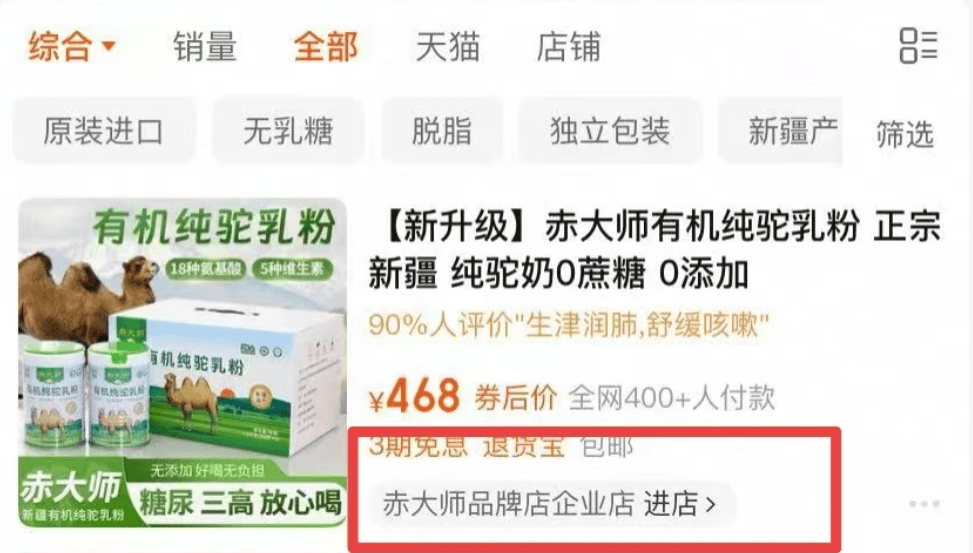The height and width of the screenshot is (553, 973).
Task: Open product title 赤大师有机纯驼乳粉
Action: tap(655, 250)
